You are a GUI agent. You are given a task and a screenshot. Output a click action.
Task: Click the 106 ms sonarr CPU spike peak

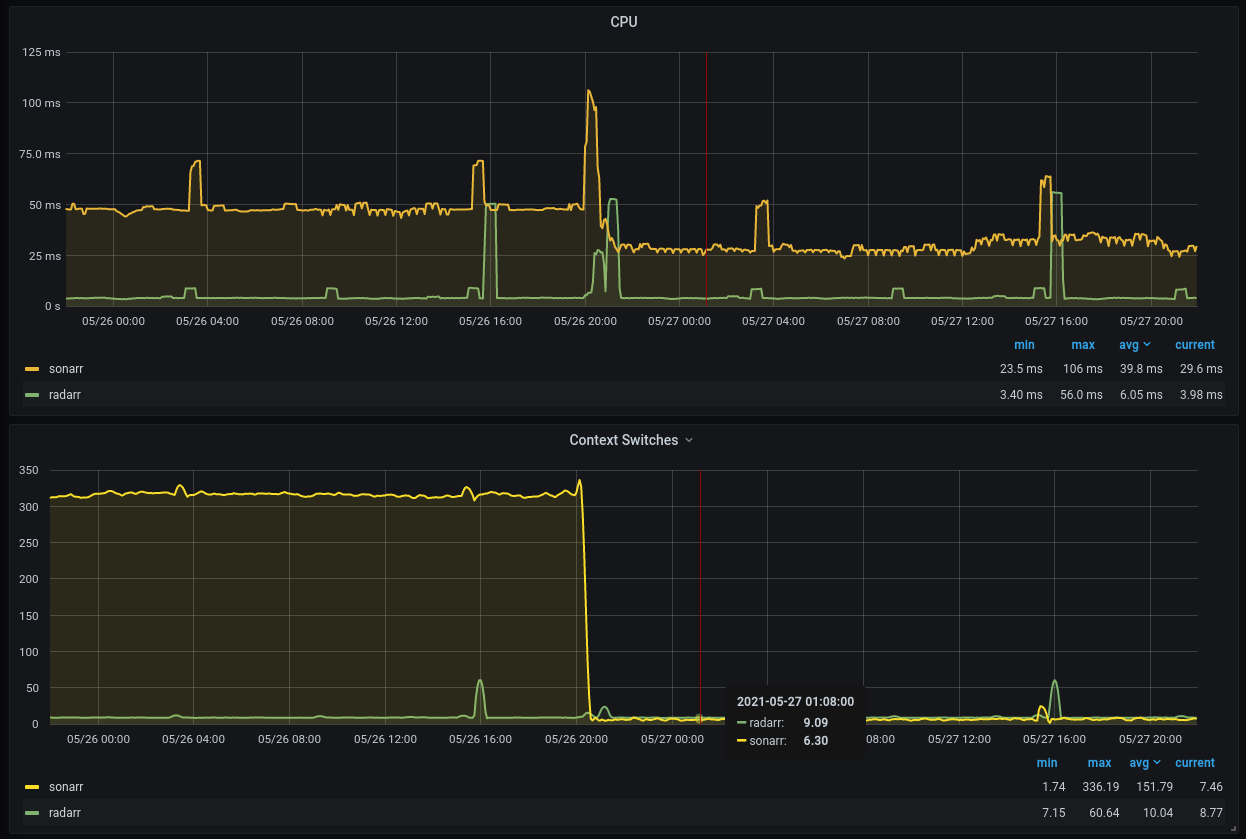point(588,91)
